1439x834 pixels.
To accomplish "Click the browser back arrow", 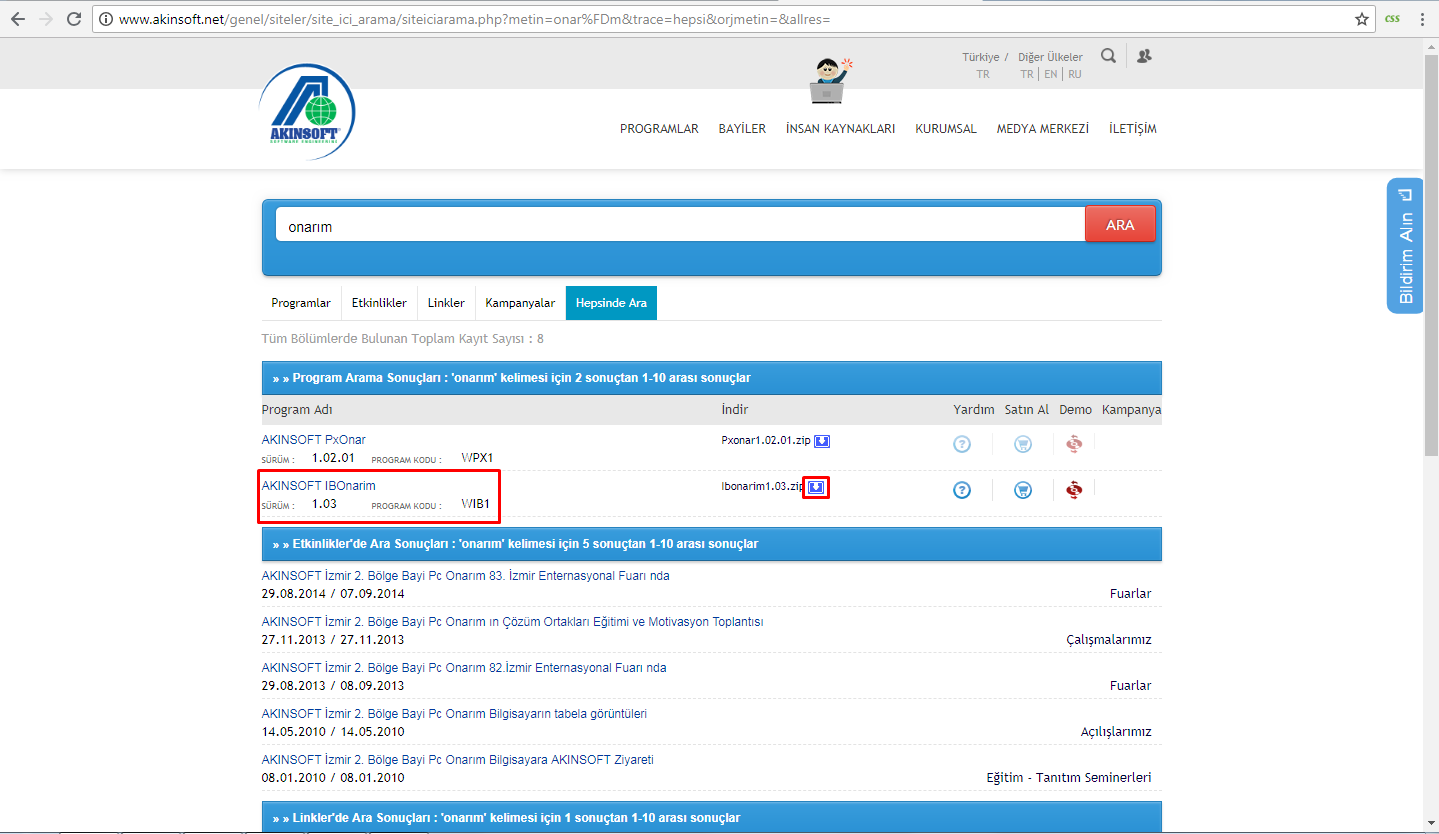I will [17, 19].
